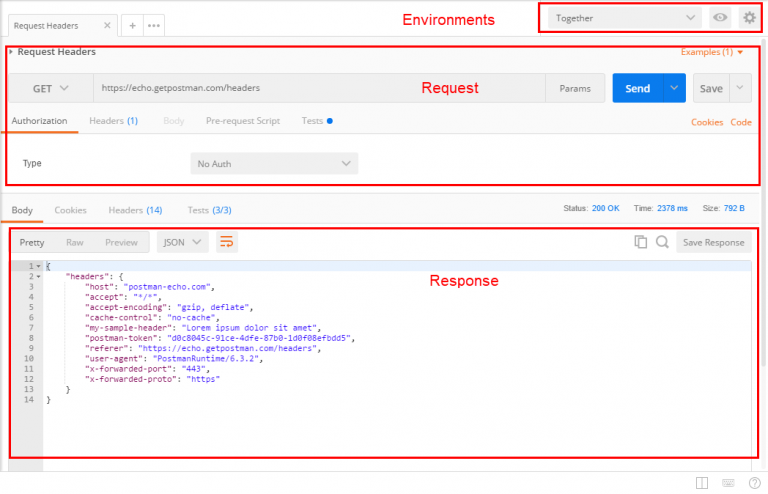Open Send options dropdown arrow
Viewport: 768px width, 494px height.
[674, 88]
